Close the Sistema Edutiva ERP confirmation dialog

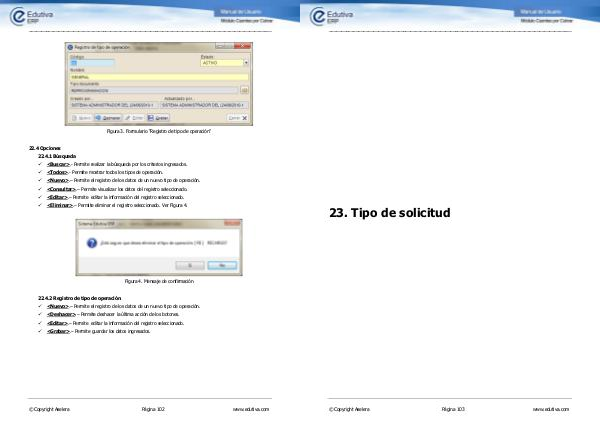(231, 225)
